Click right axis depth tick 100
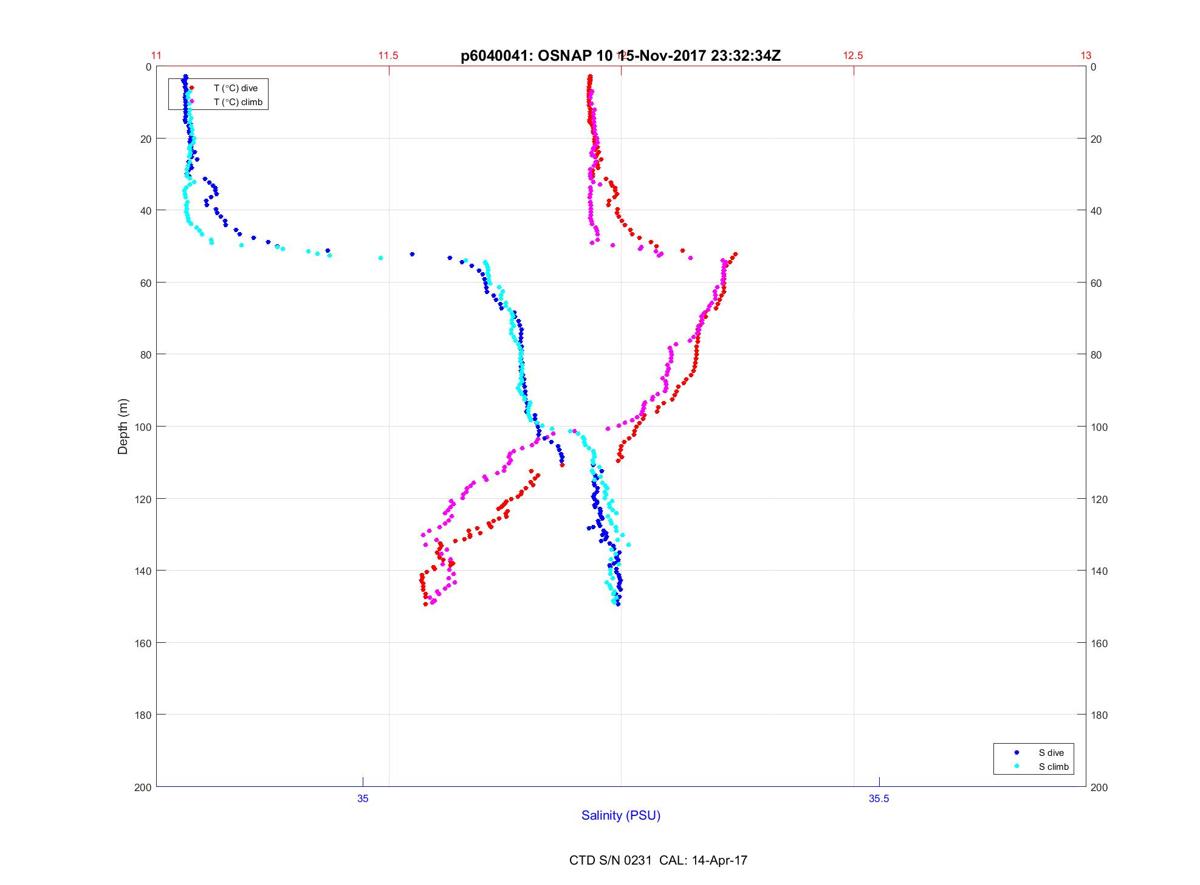Viewport: 1200px width, 885px height. [x=1101, y=427]
